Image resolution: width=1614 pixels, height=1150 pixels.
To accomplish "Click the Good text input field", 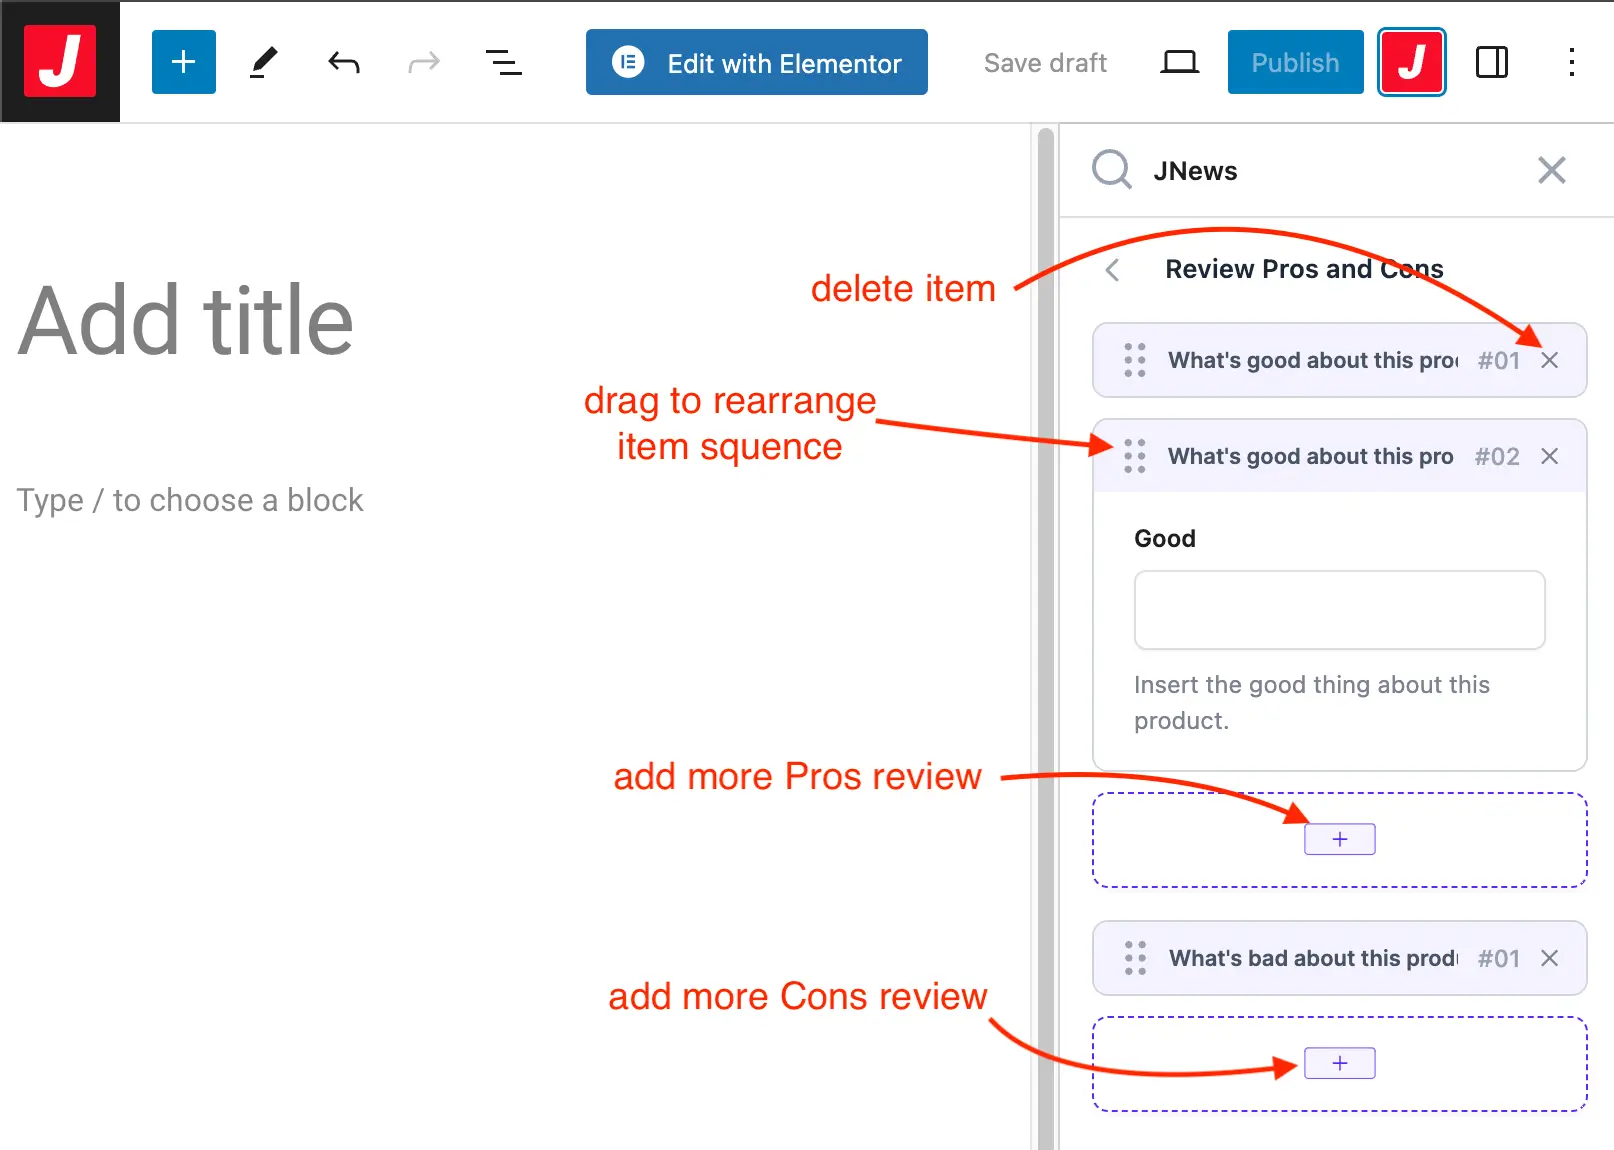I will point(1339,610).
